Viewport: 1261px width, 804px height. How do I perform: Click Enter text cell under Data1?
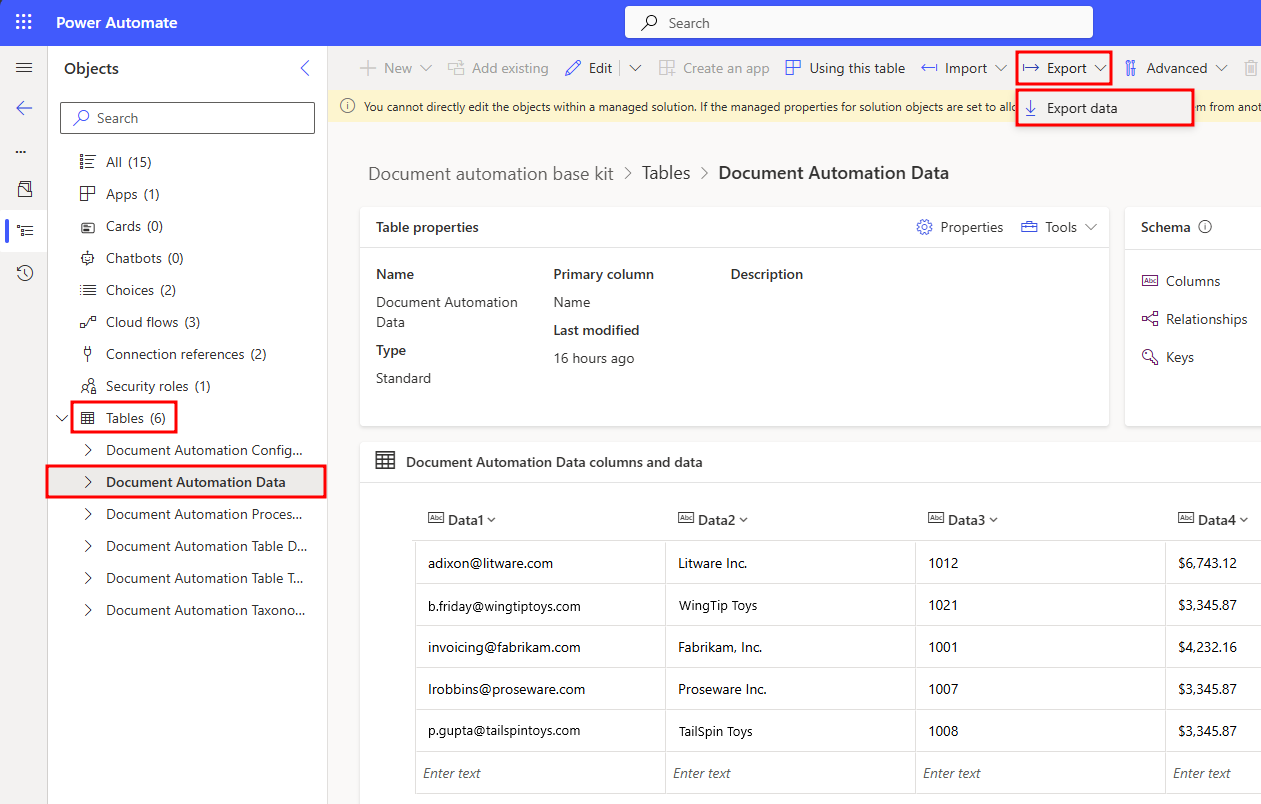tap(540, 773)
